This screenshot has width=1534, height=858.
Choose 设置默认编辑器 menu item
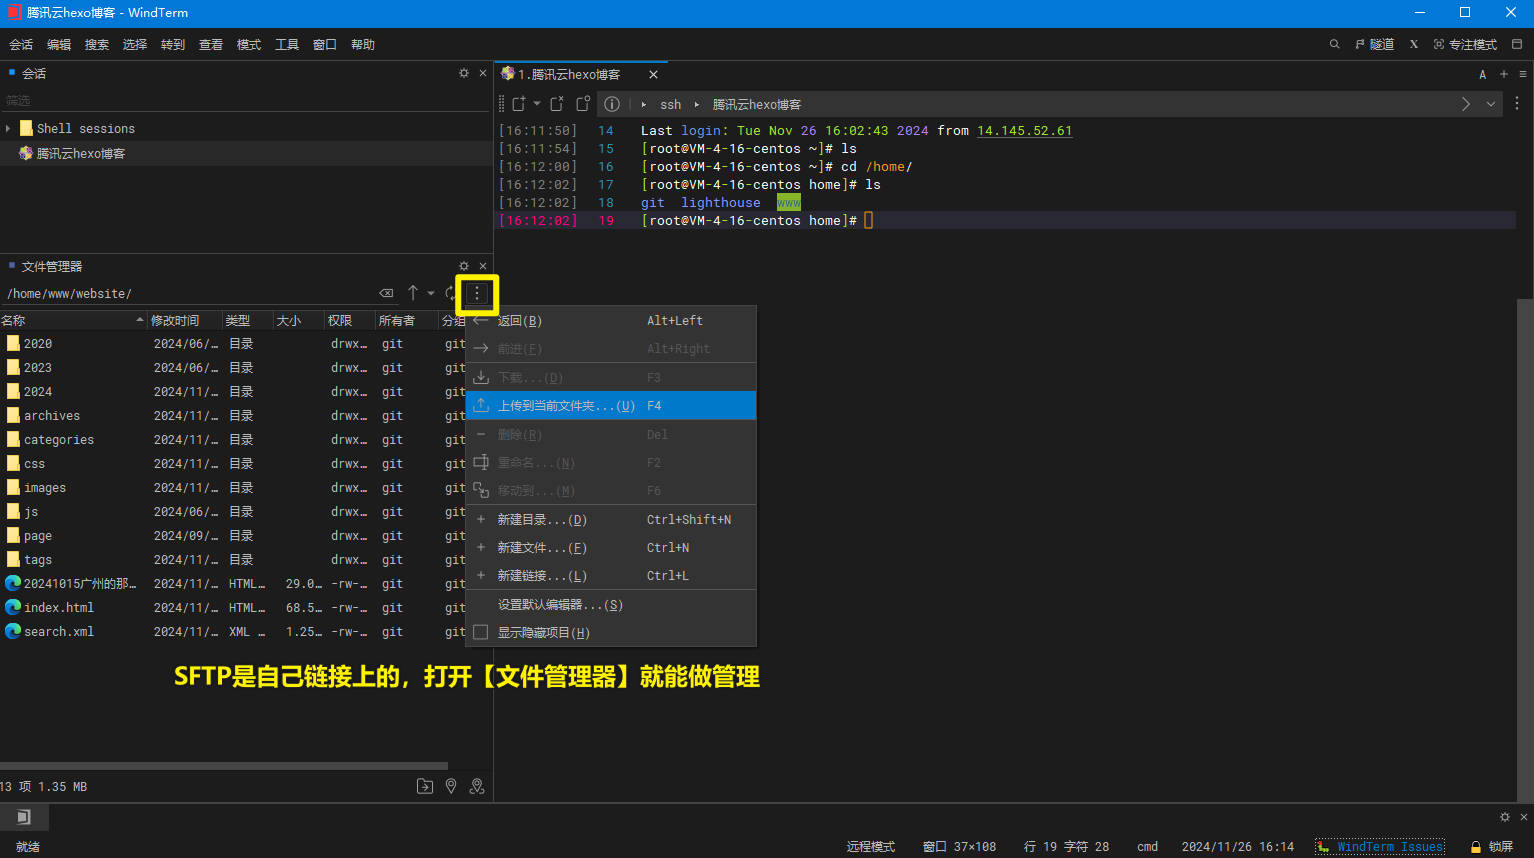[x=610, y=605]
